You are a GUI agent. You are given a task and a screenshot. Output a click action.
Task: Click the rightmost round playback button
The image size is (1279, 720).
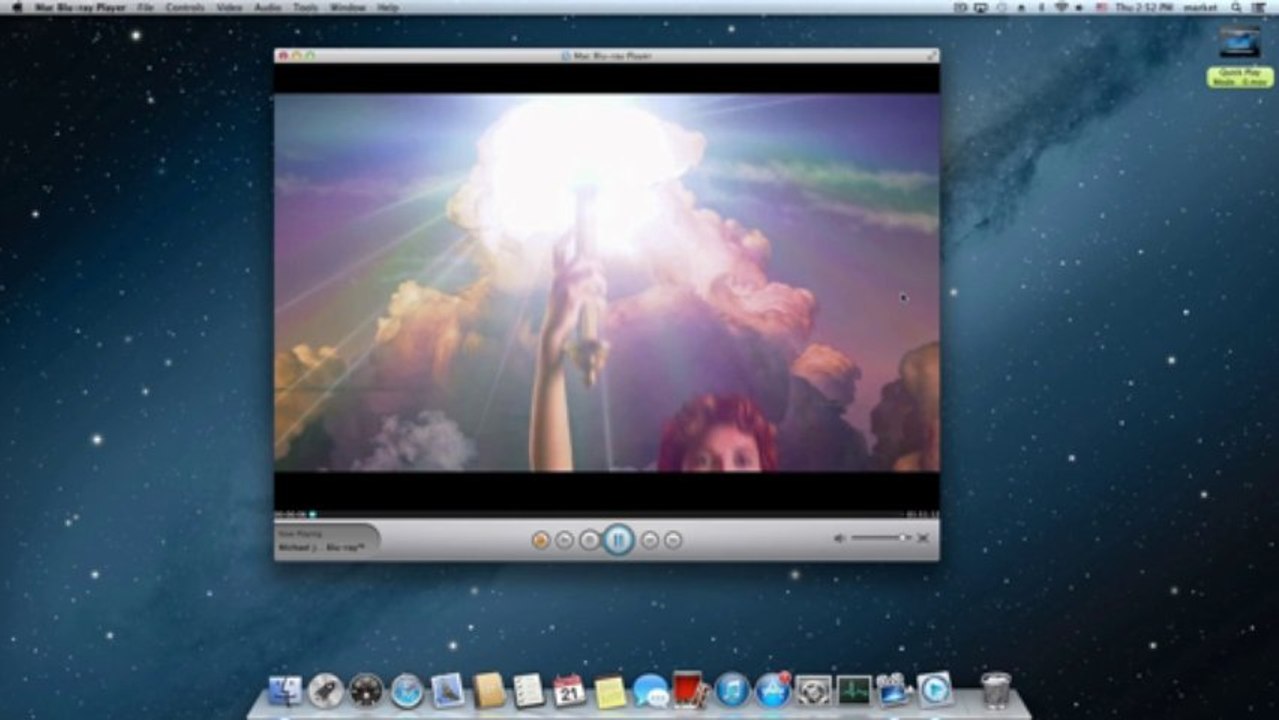click(673, 540)
